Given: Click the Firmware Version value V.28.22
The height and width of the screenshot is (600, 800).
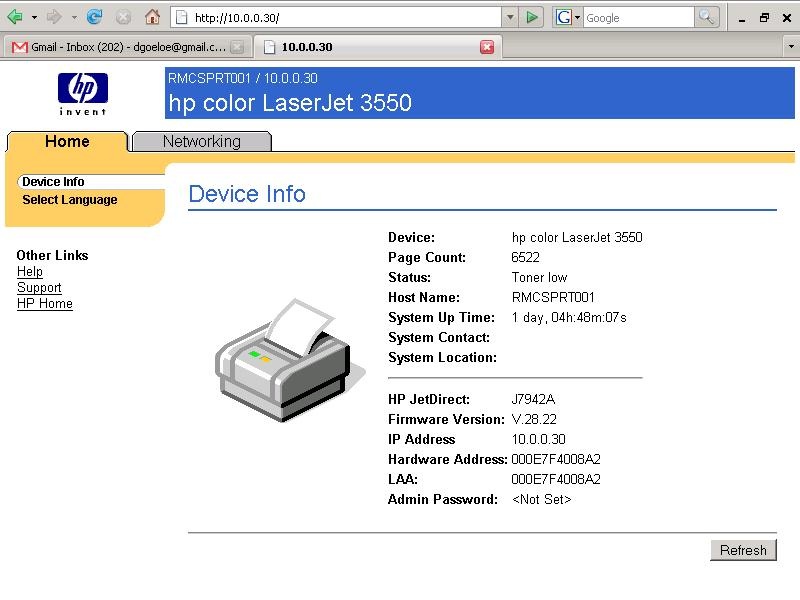Looking at the screenshot, I should point(534,419).
